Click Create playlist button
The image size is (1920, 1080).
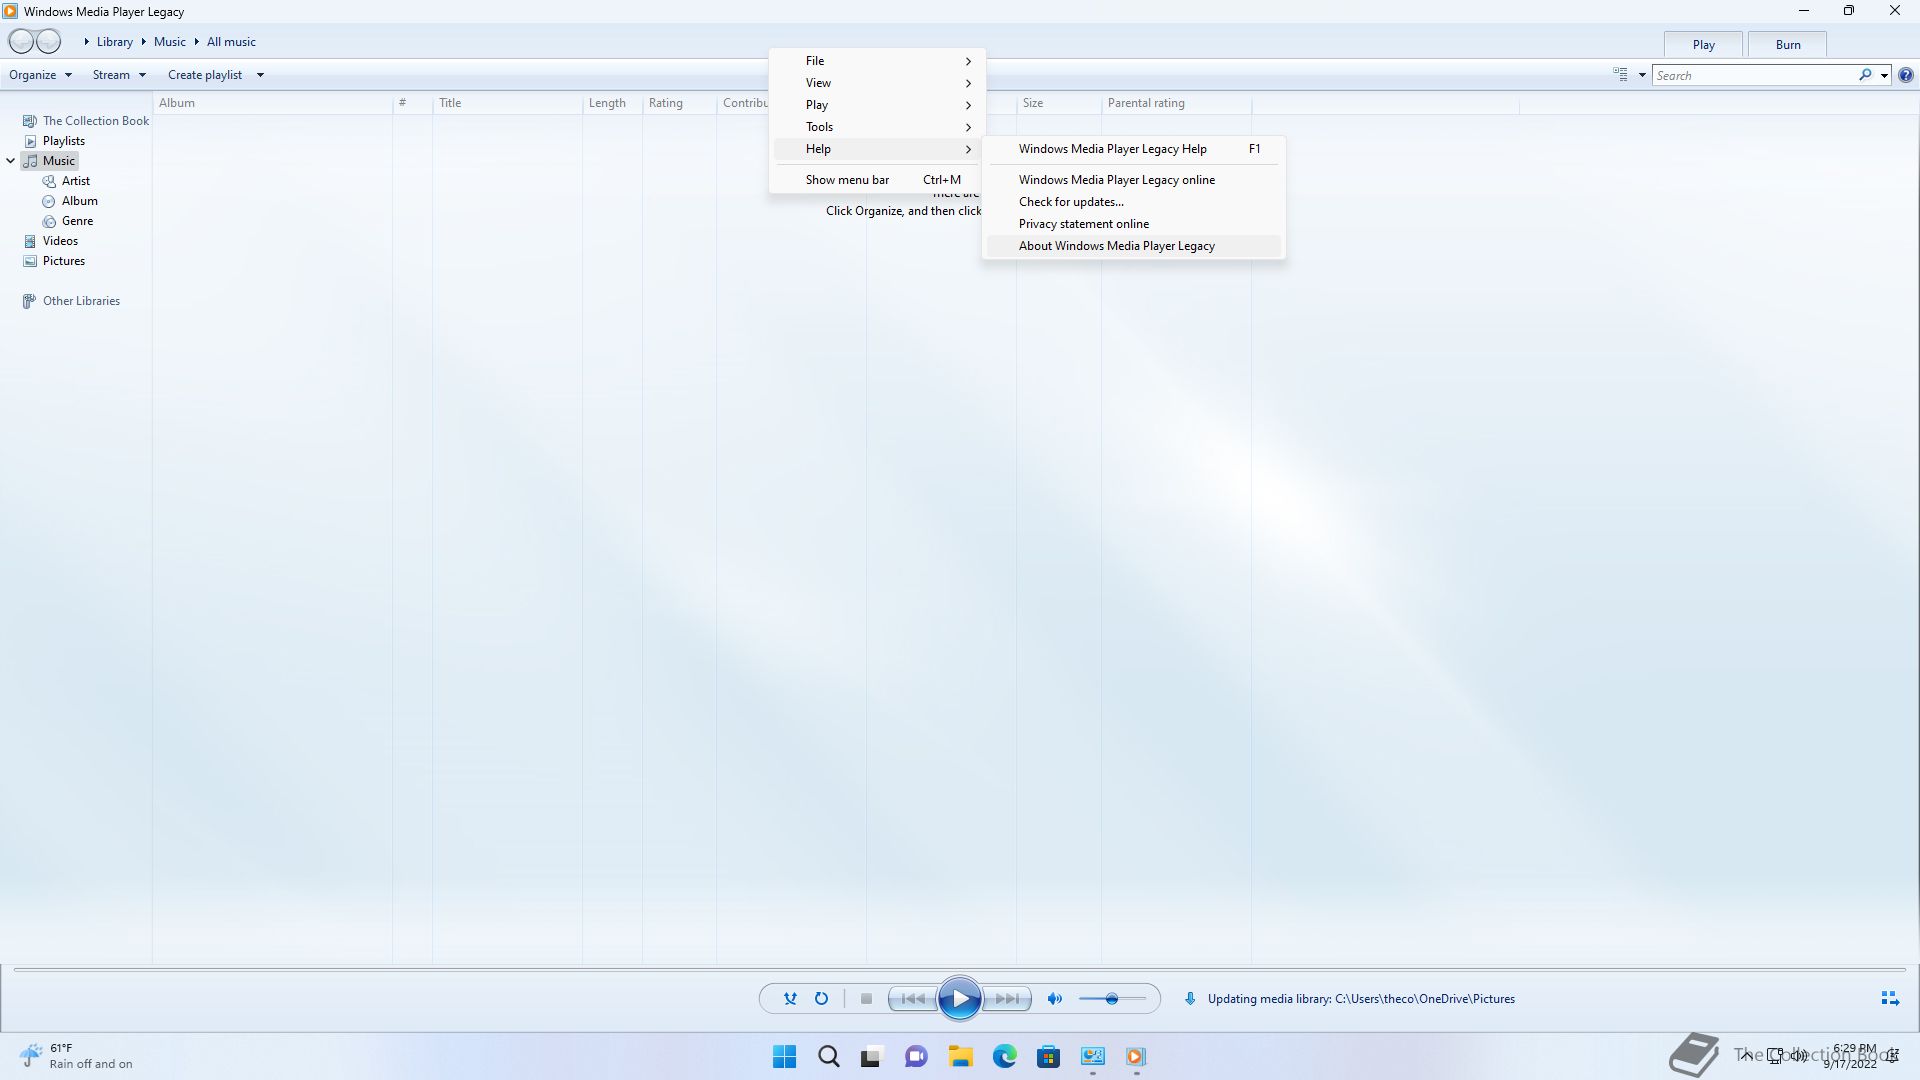coord(205,75)
